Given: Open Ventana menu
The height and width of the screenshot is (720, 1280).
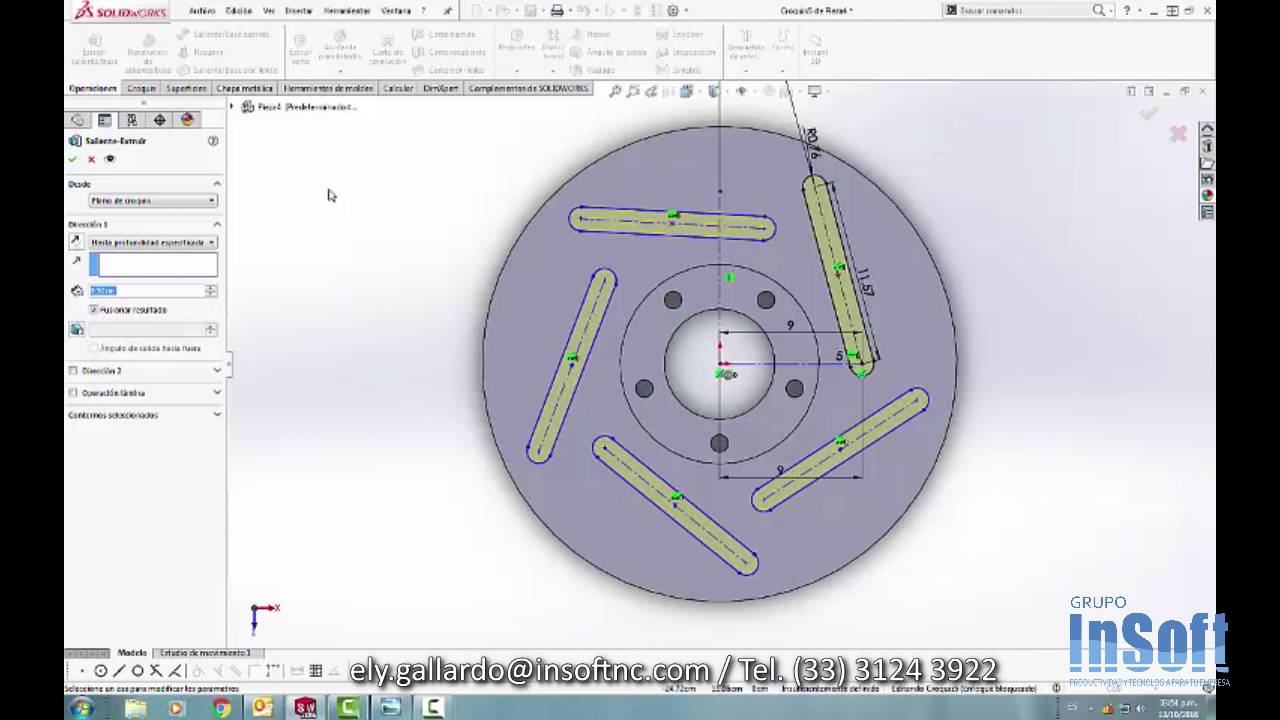Looking at the screenshot, I should tap(396, 11).
